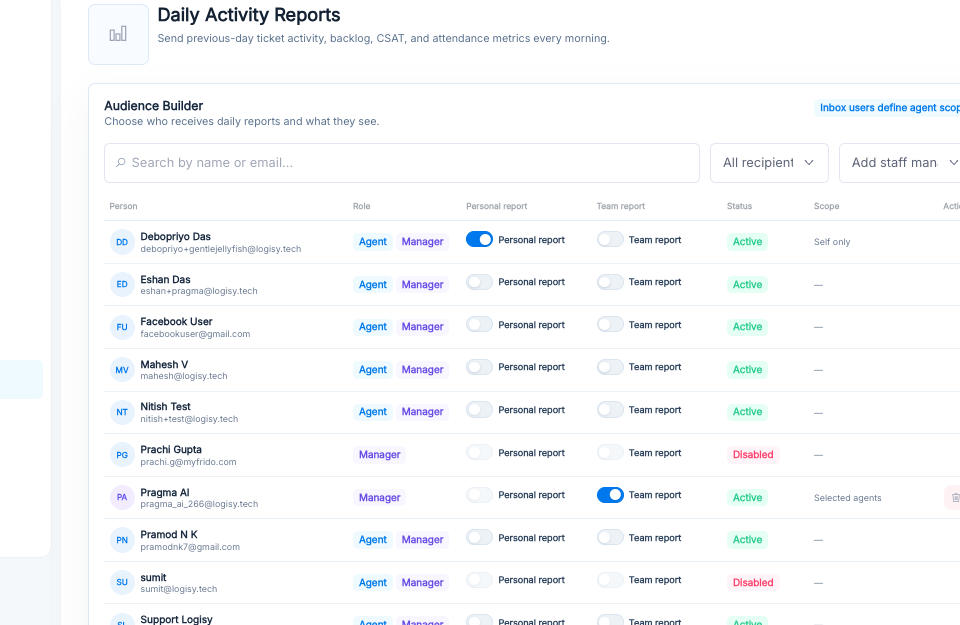Viewport: 960px width, 625px height.
Task: Click the Manager role tag for Prachi Gupta
Action: [380, 455]
